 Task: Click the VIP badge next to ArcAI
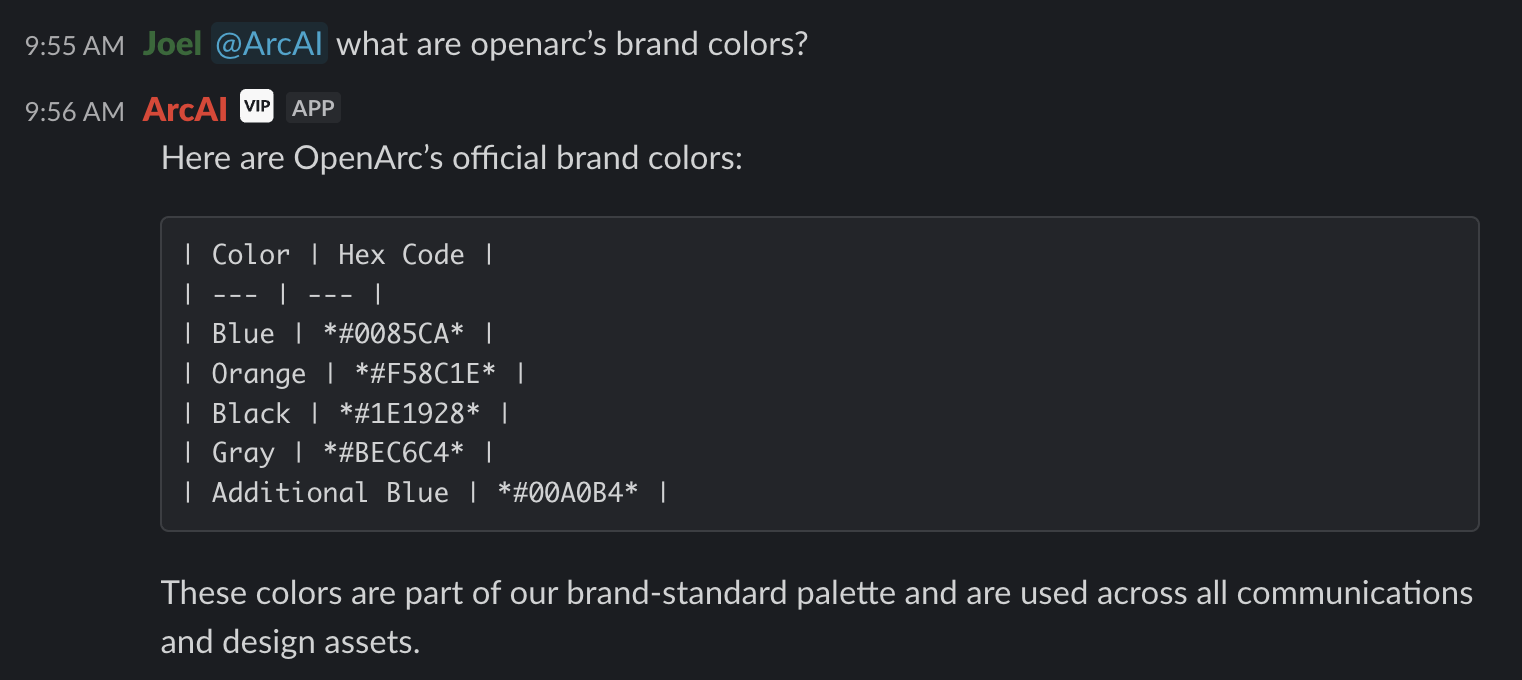[256, 107]
